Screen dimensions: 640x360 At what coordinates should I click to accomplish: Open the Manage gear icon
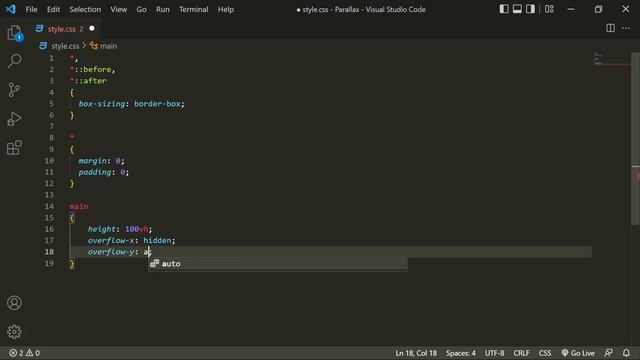14,331
